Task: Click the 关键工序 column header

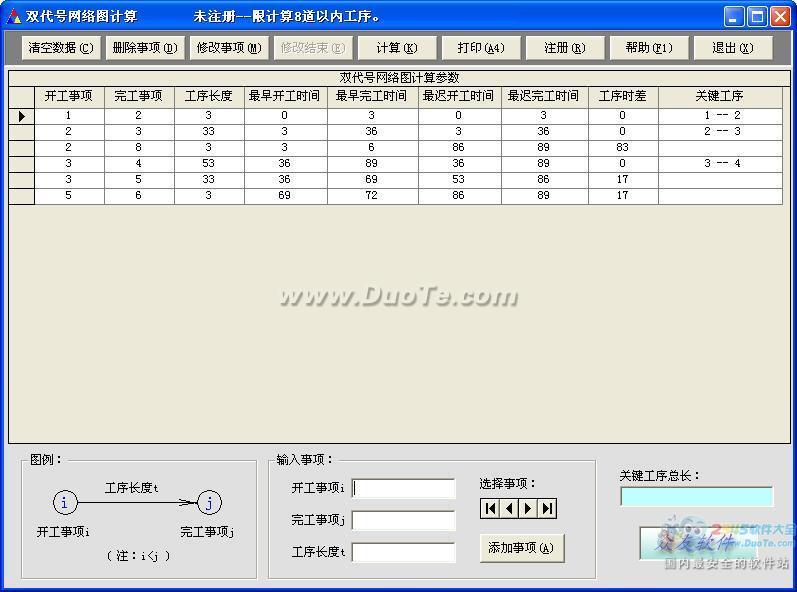Action: (x=720, y=96)
